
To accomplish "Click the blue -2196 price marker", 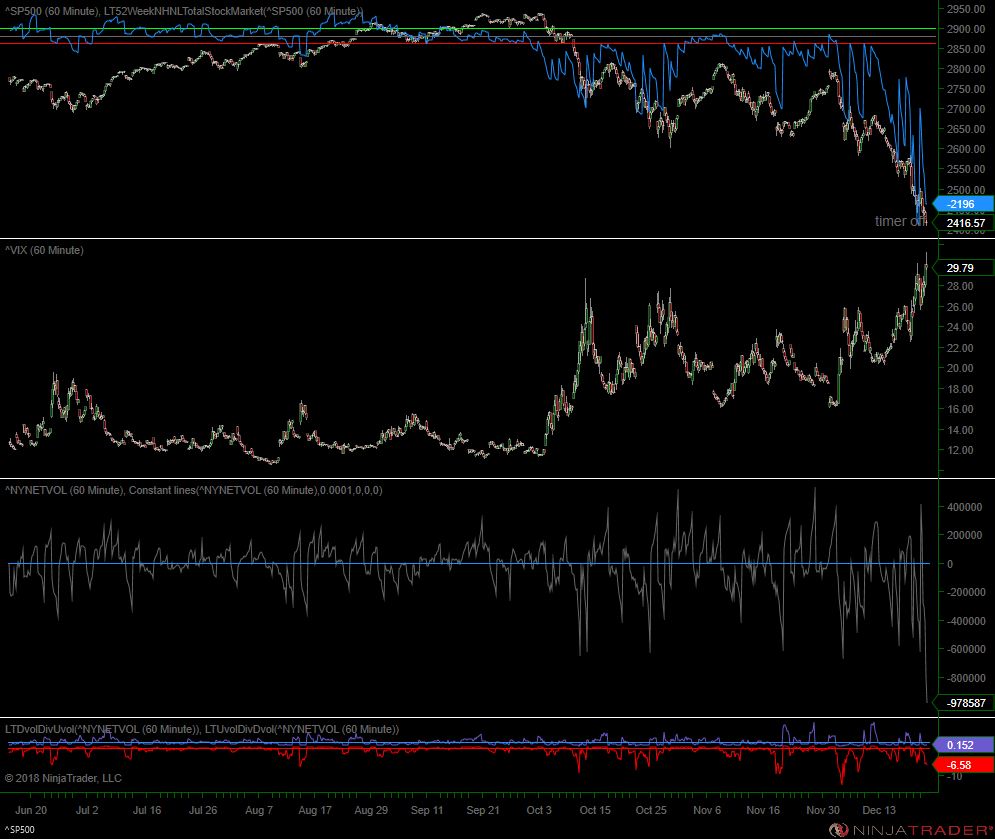I will (x=963, y=204).
